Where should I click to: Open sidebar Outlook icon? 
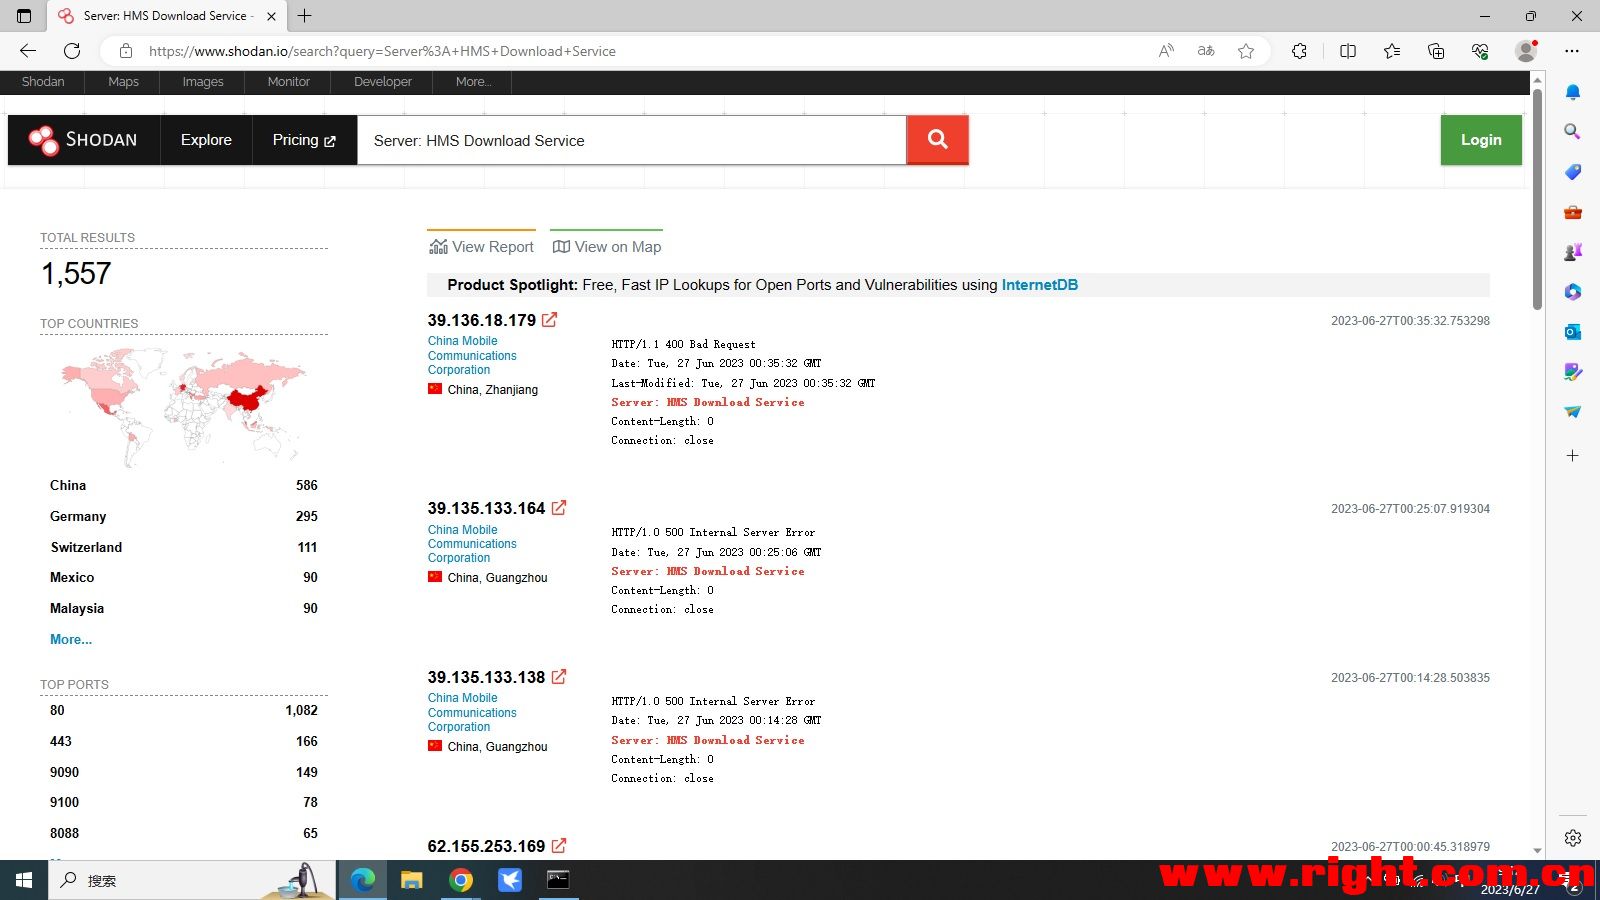coord(1573,332)
